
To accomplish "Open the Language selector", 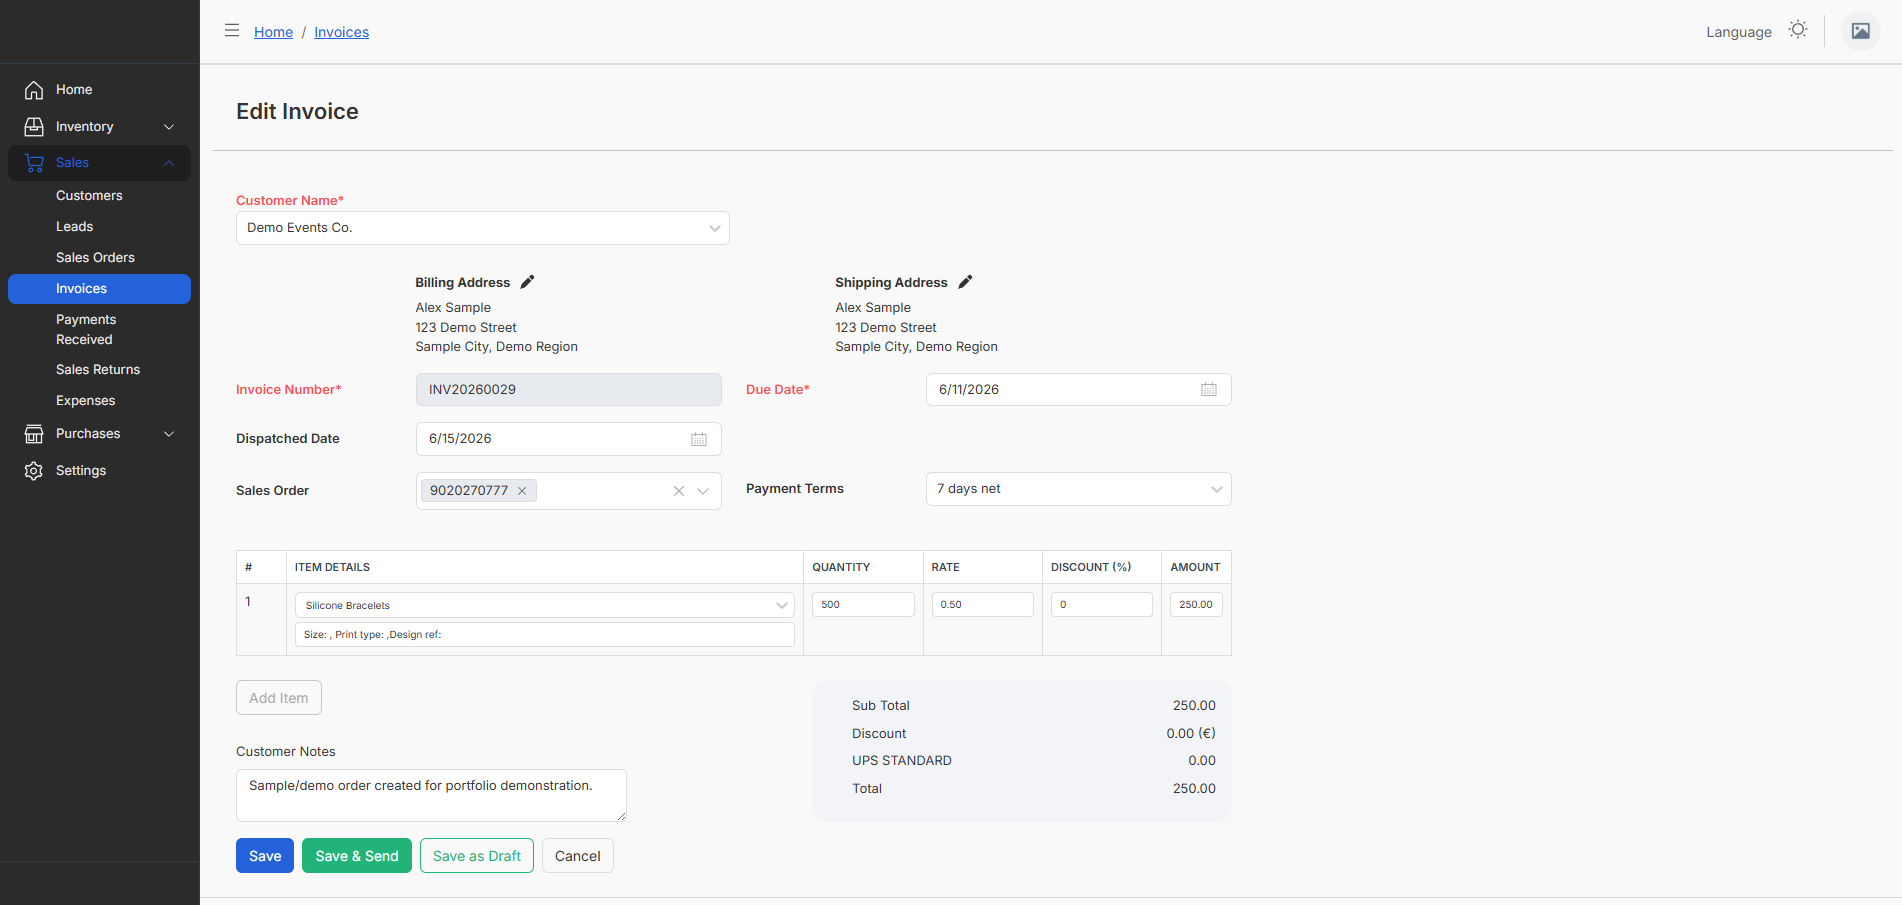I will pyautogui.click(x=1738, y=32).
